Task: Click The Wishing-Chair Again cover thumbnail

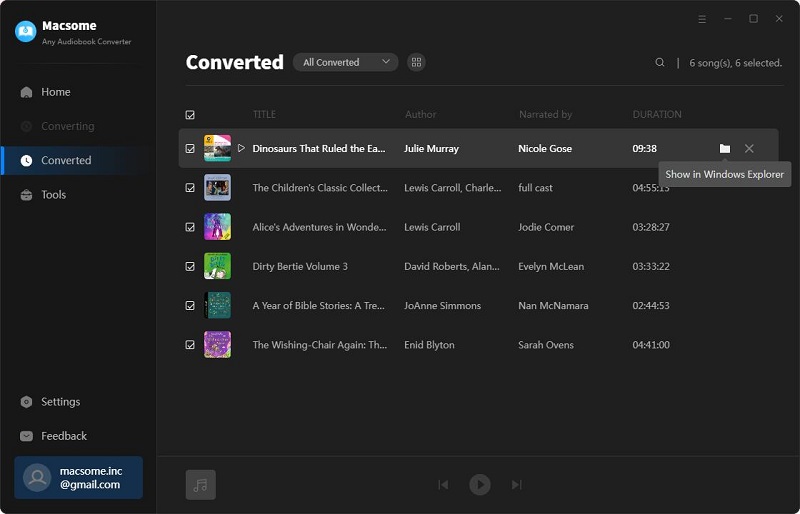Action: 217,345
